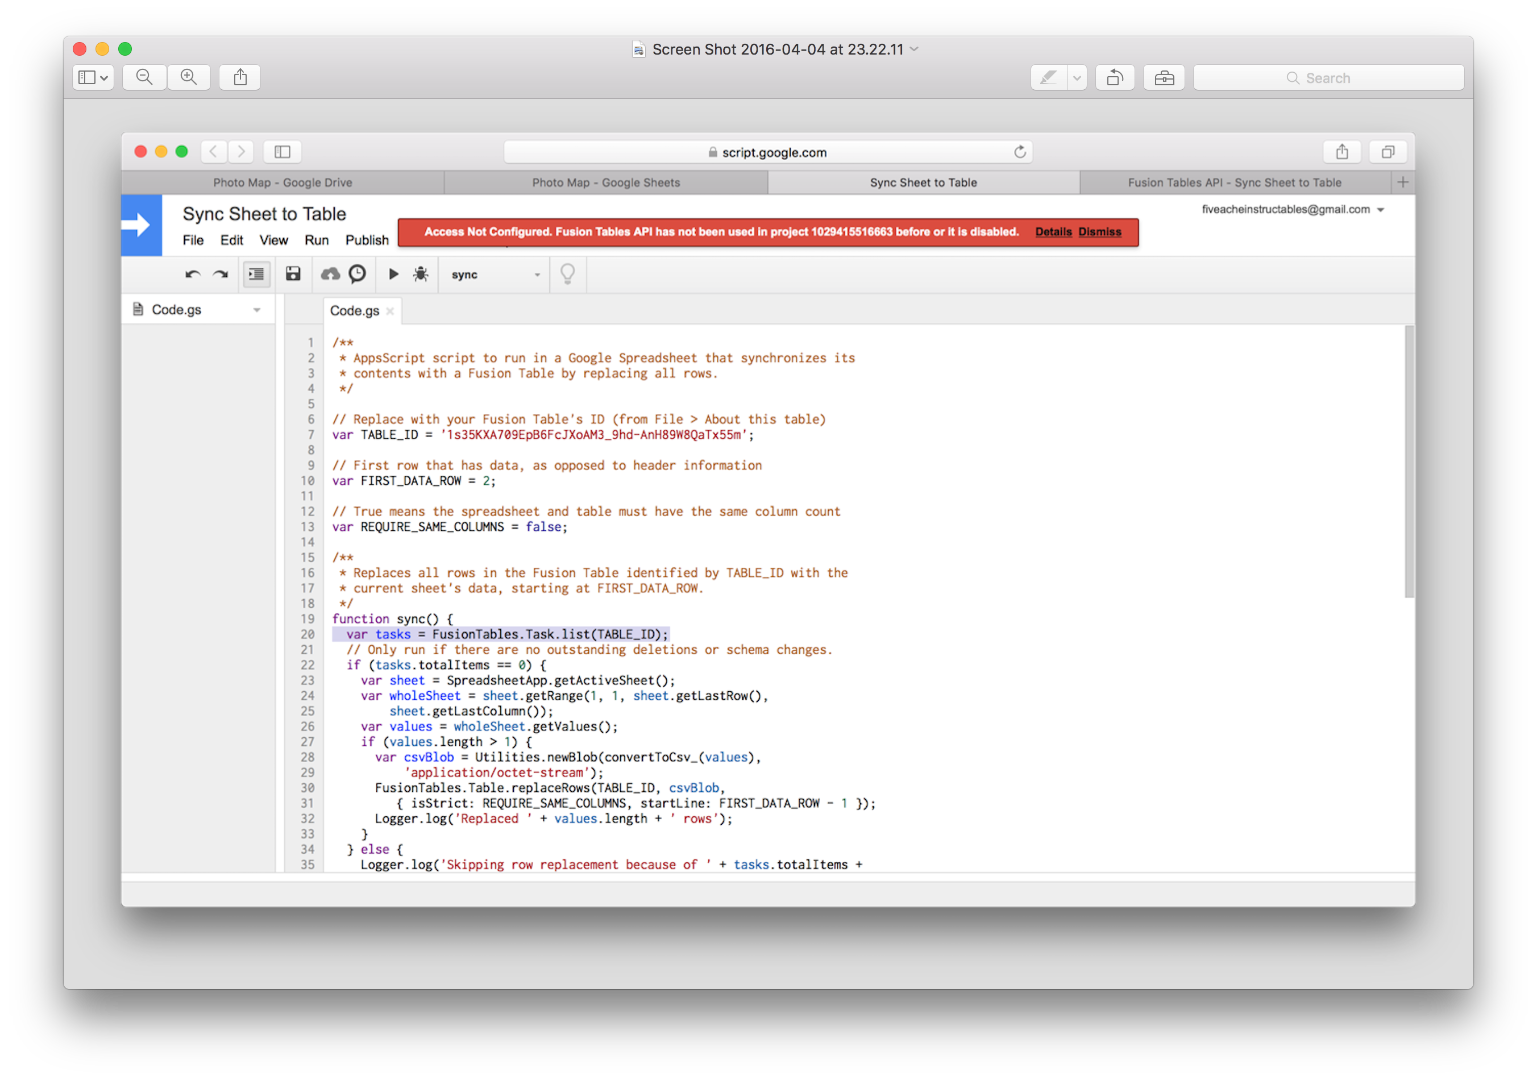Viewport: 1537px width, 1080px height.
Task: Dismiss the Access Not Configured banner
Action: click(x=1100, y=231)
